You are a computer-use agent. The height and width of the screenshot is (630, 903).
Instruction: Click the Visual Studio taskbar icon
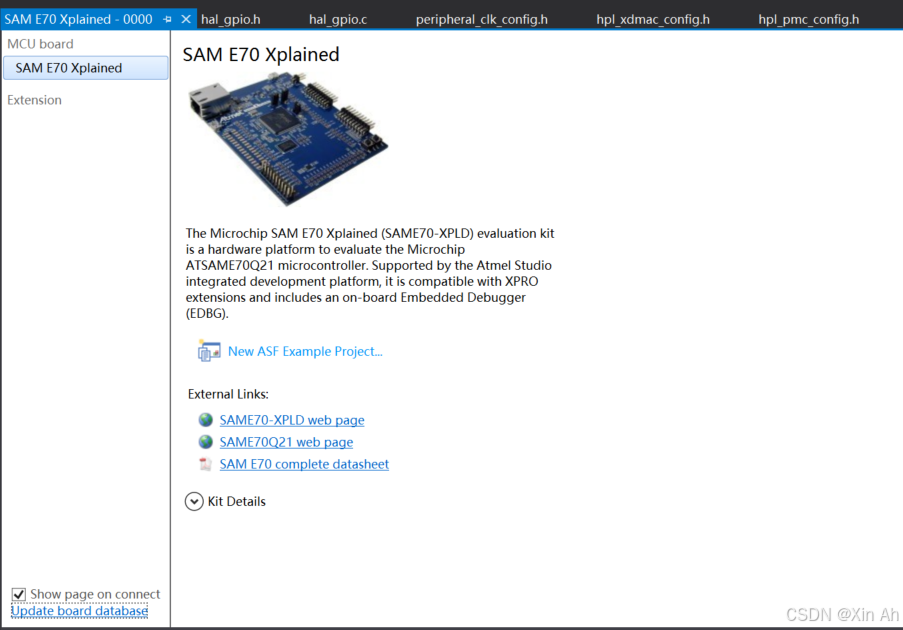[10, 17]
